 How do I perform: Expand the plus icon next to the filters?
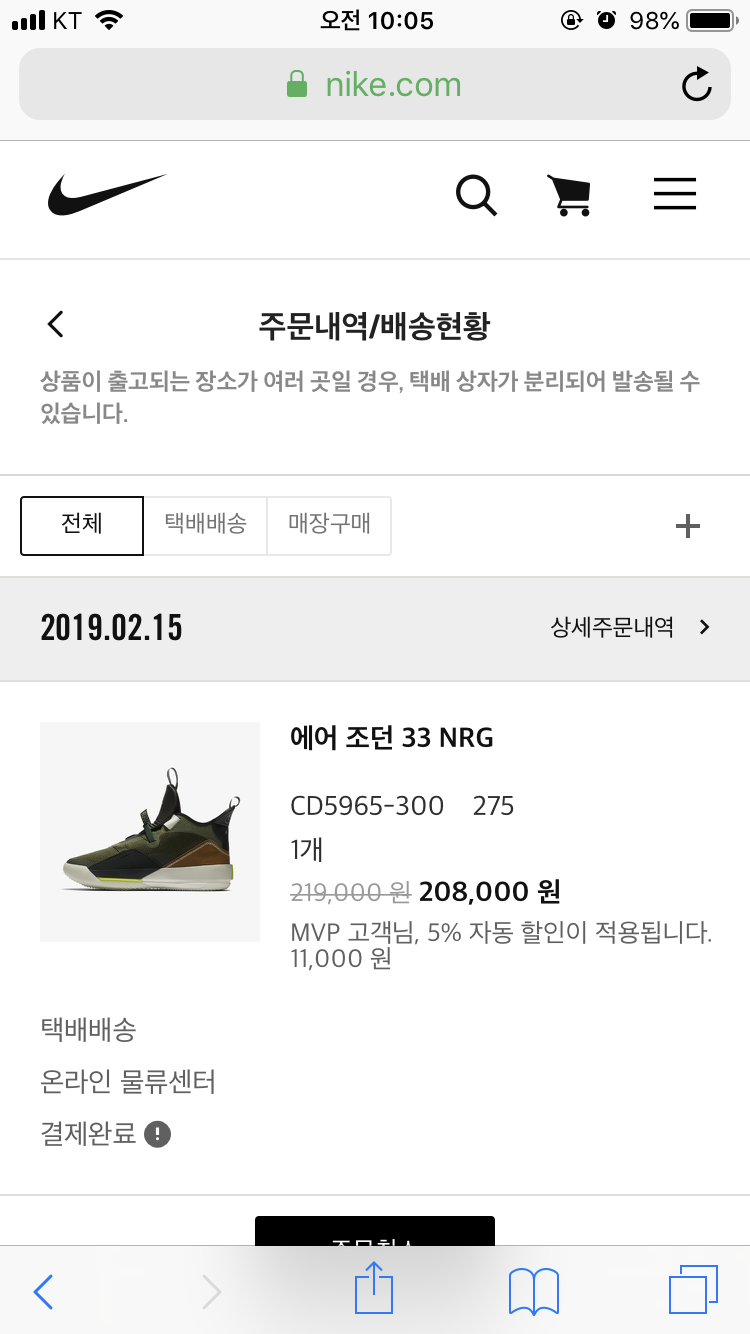pos(688,526)
